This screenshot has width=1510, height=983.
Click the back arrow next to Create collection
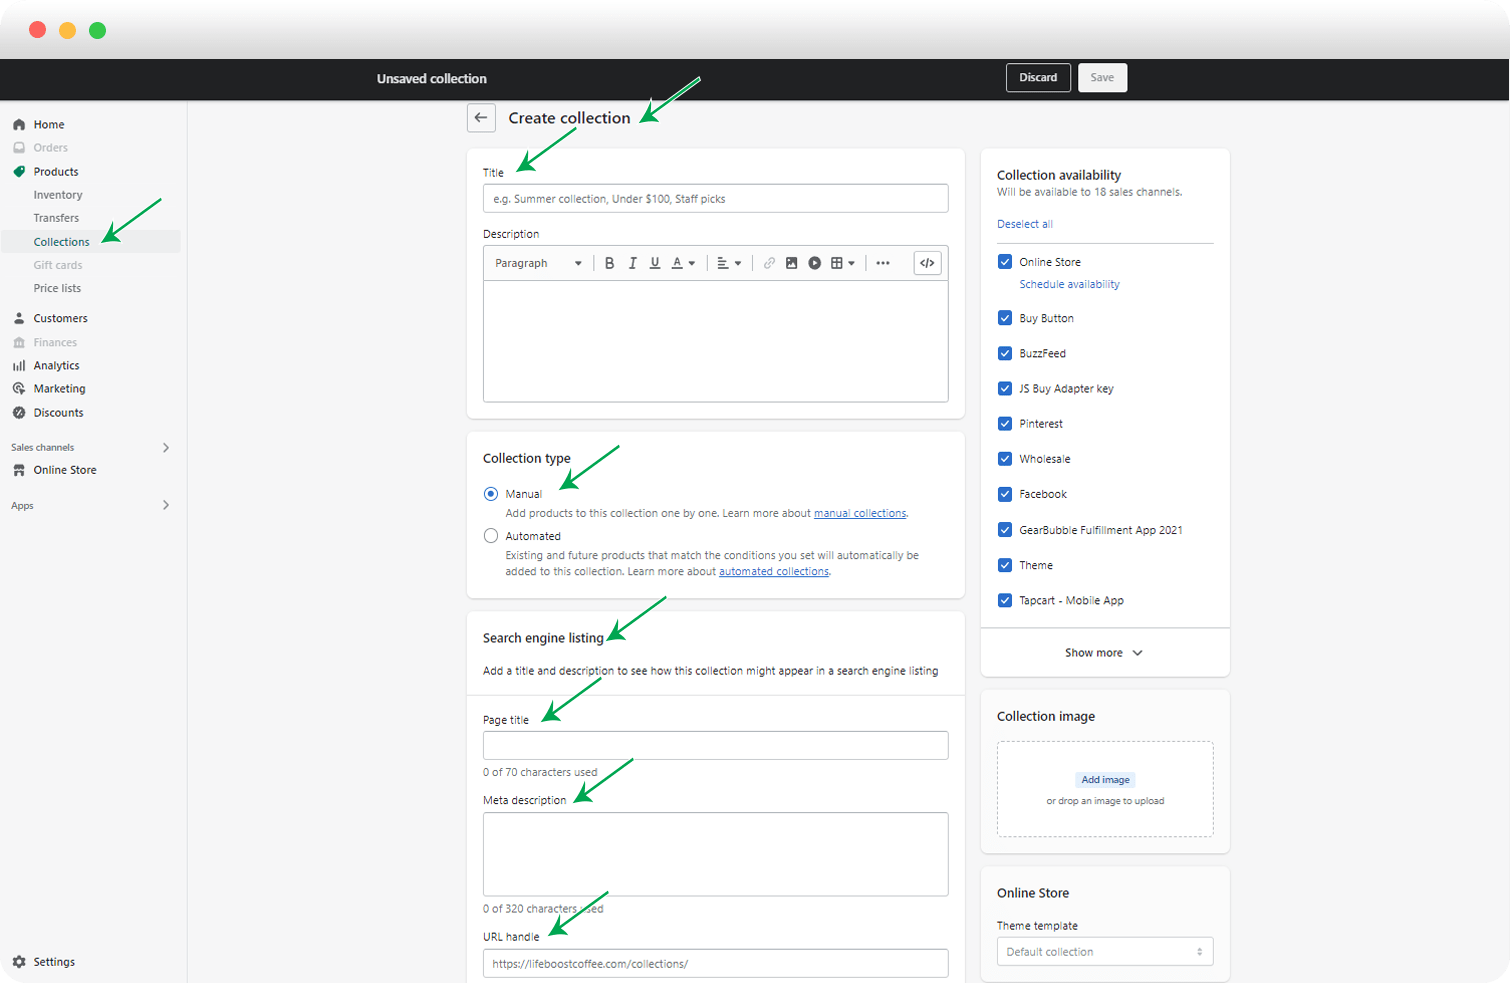click(x=481, y=117)
